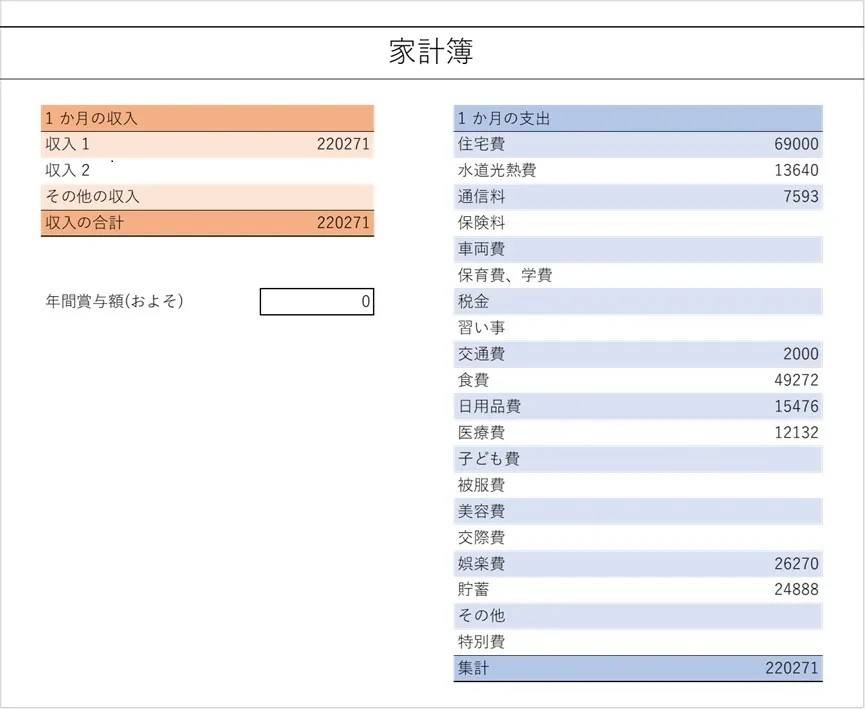Viewport: 865px width, 709px height.
Task: Select the その他 expense row label
Action: (x=481, y=615)
